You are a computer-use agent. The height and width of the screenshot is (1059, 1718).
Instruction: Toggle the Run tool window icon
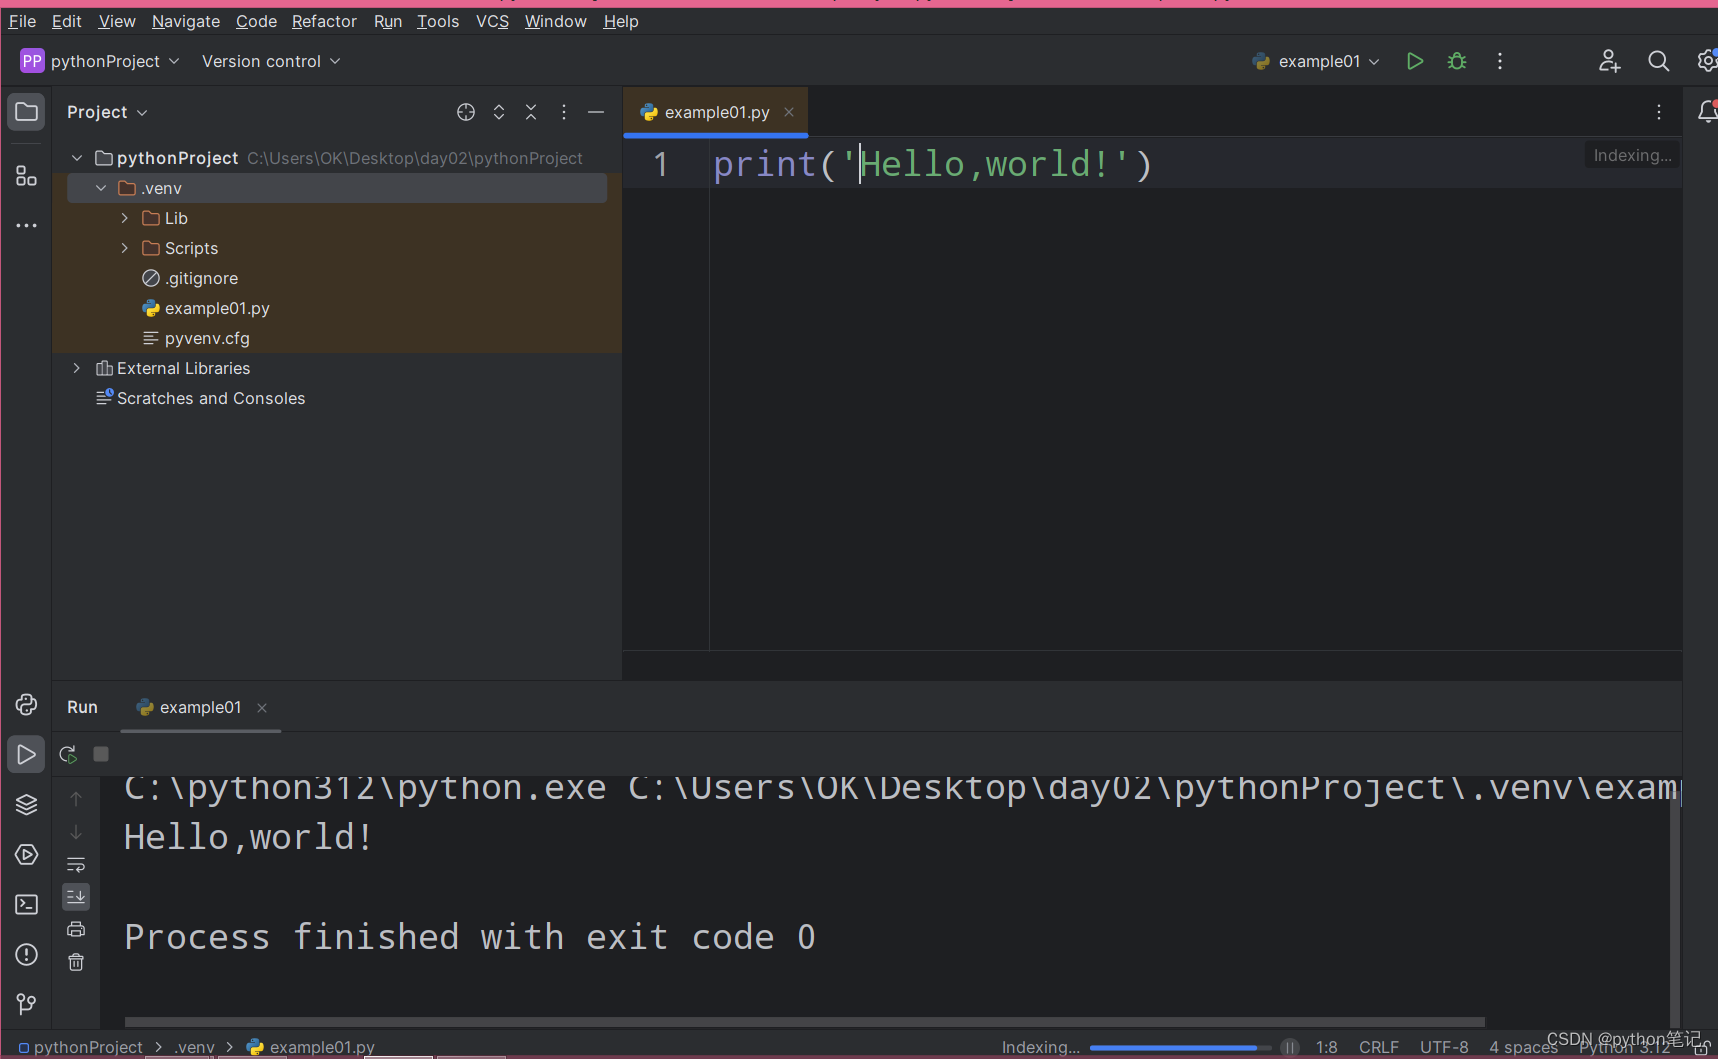pos(26,755)
